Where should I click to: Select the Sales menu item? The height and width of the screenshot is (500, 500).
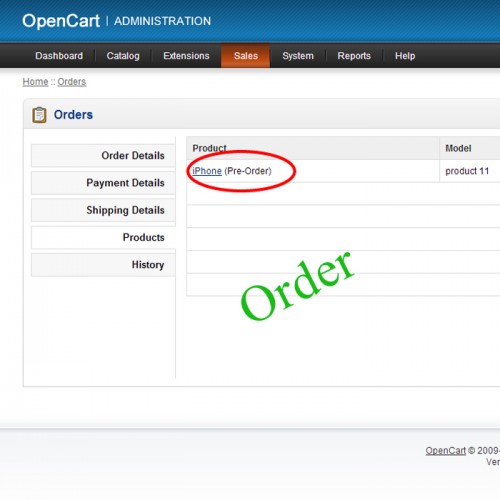coord(246,56)
